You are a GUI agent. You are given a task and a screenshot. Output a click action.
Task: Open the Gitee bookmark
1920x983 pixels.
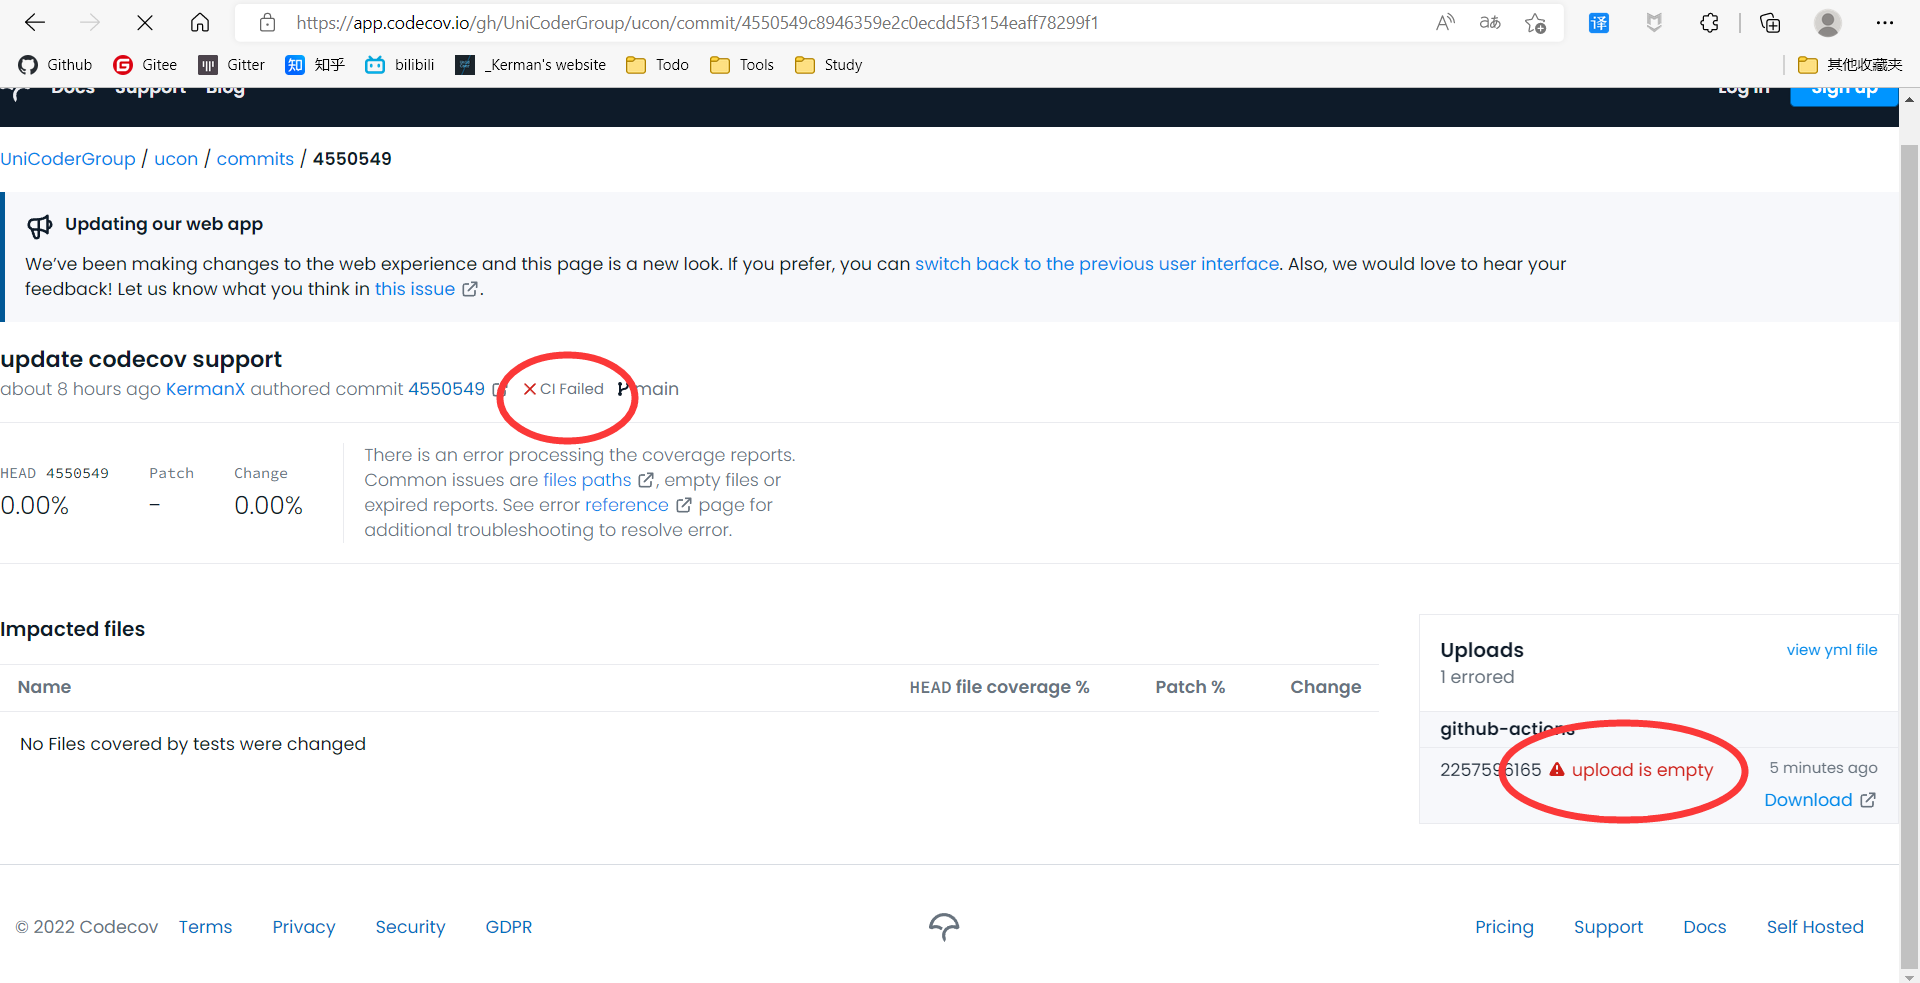pyautogui.click(x=145, y=65)
